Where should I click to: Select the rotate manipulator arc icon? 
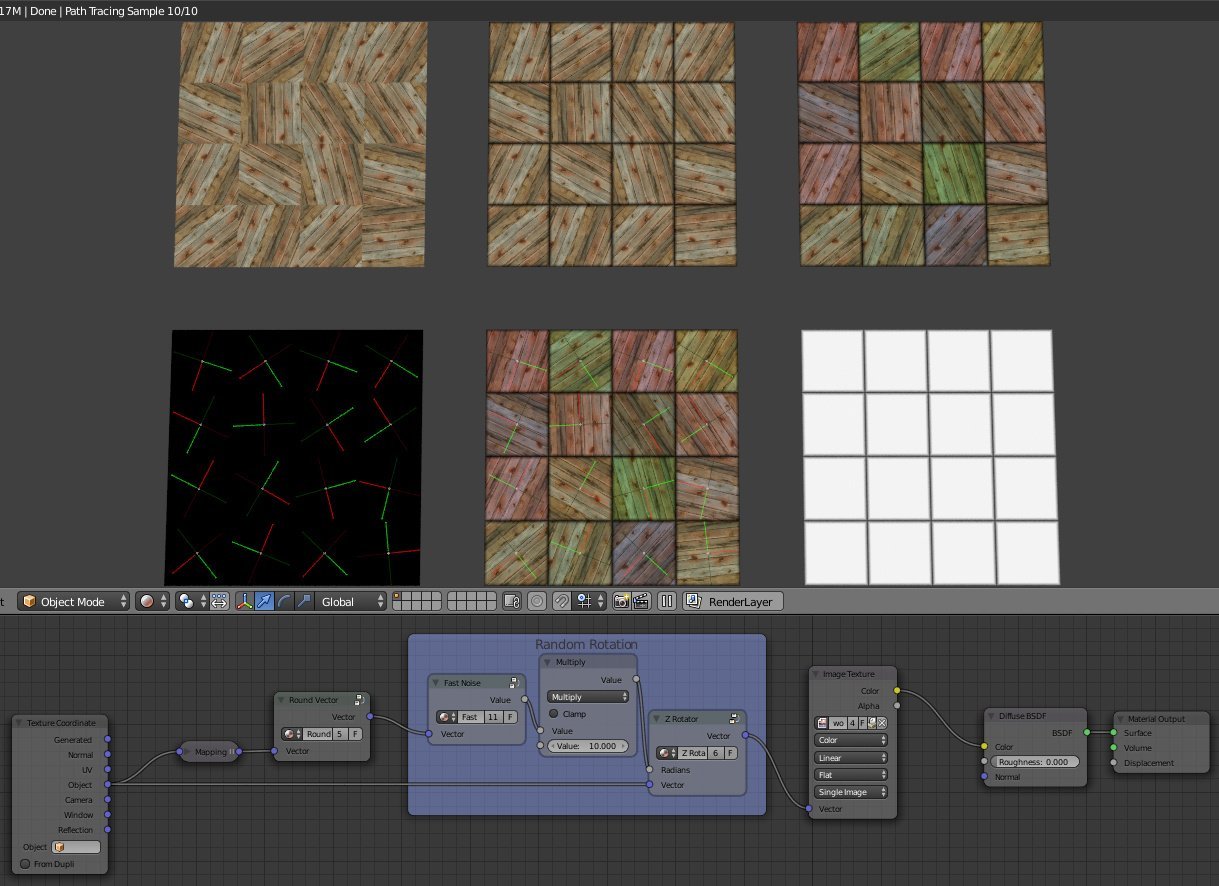point(285,602)
